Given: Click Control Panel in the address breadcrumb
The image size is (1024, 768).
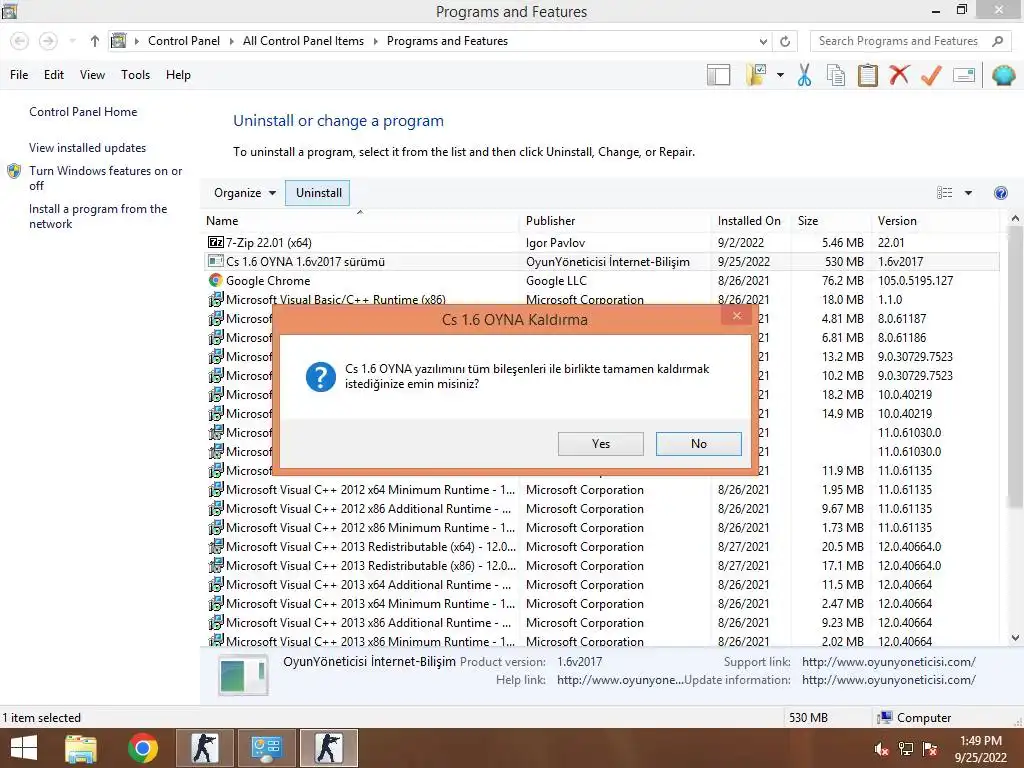Looking at the screenshot, I should point(184,41).
